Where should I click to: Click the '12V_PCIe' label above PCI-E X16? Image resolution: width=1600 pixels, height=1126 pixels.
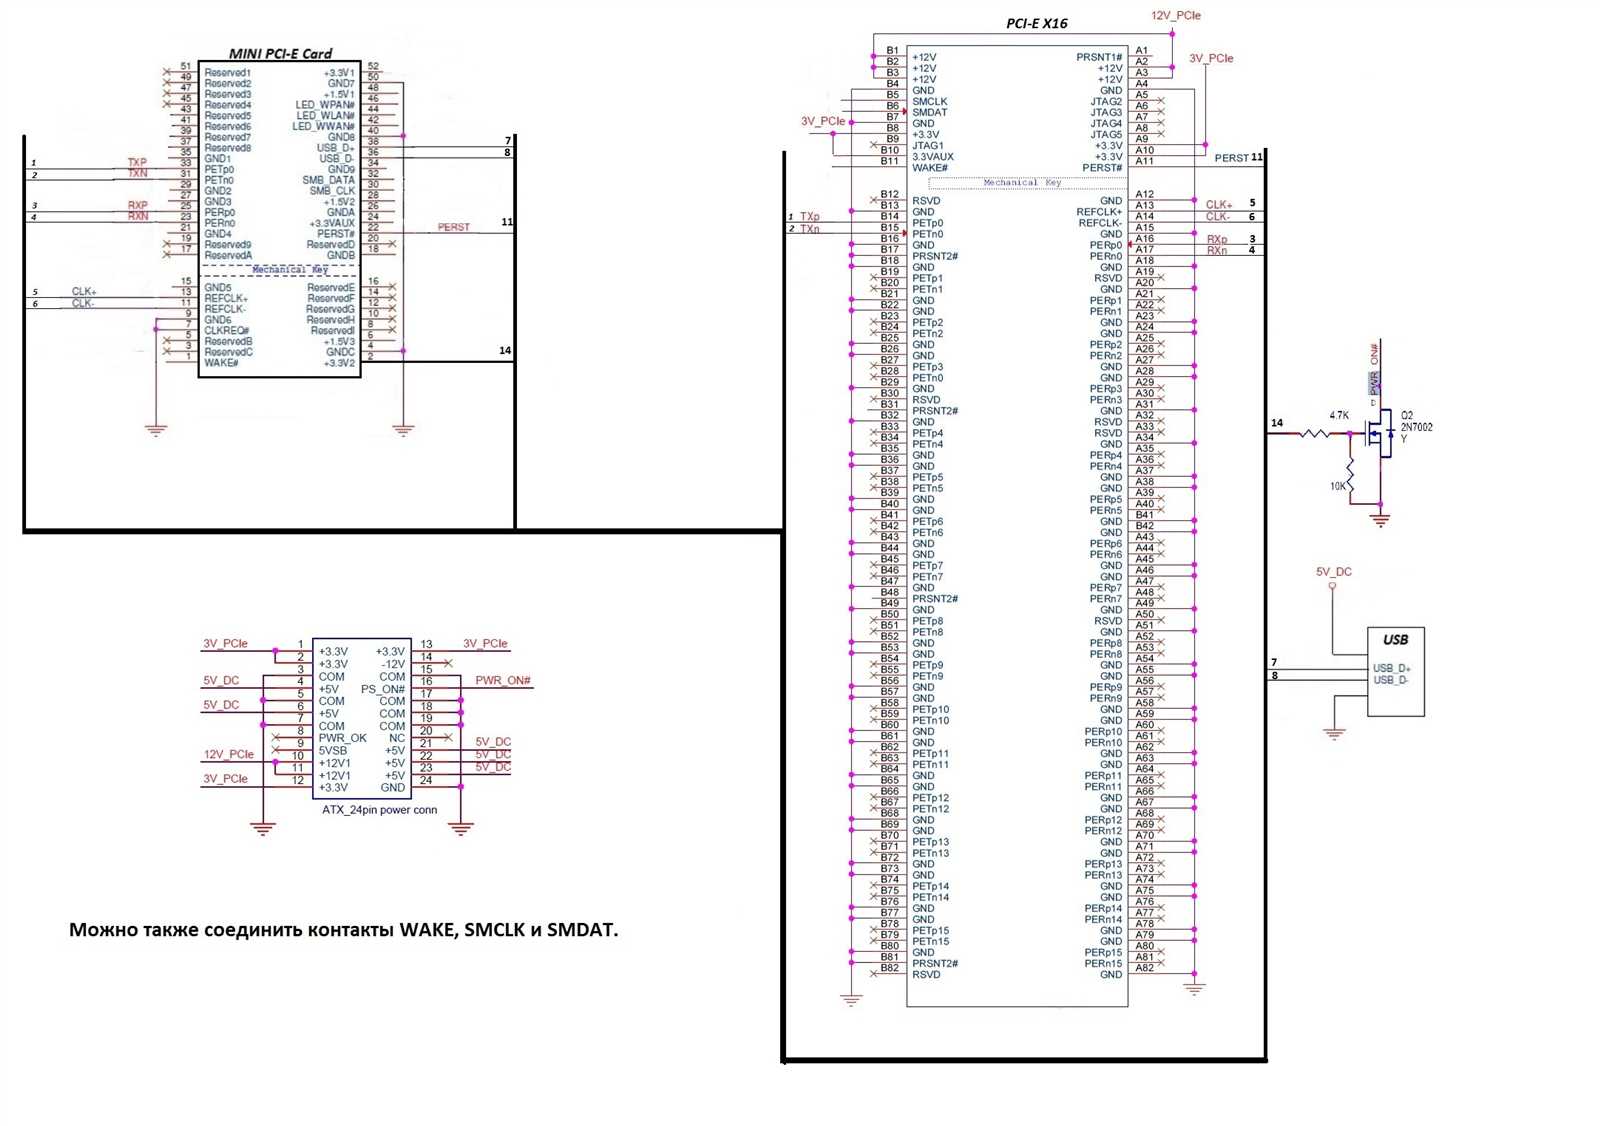[1175, 16]
